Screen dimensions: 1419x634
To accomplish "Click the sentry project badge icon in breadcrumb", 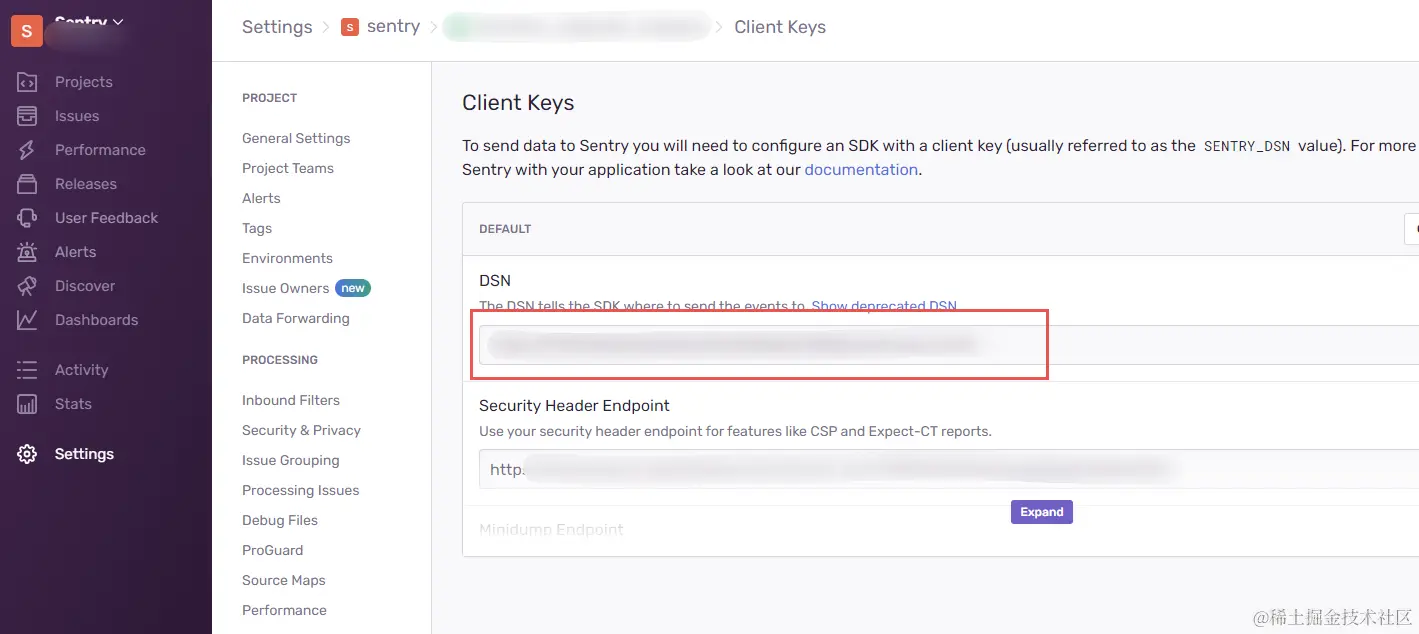I will click(x=350, y=27).
